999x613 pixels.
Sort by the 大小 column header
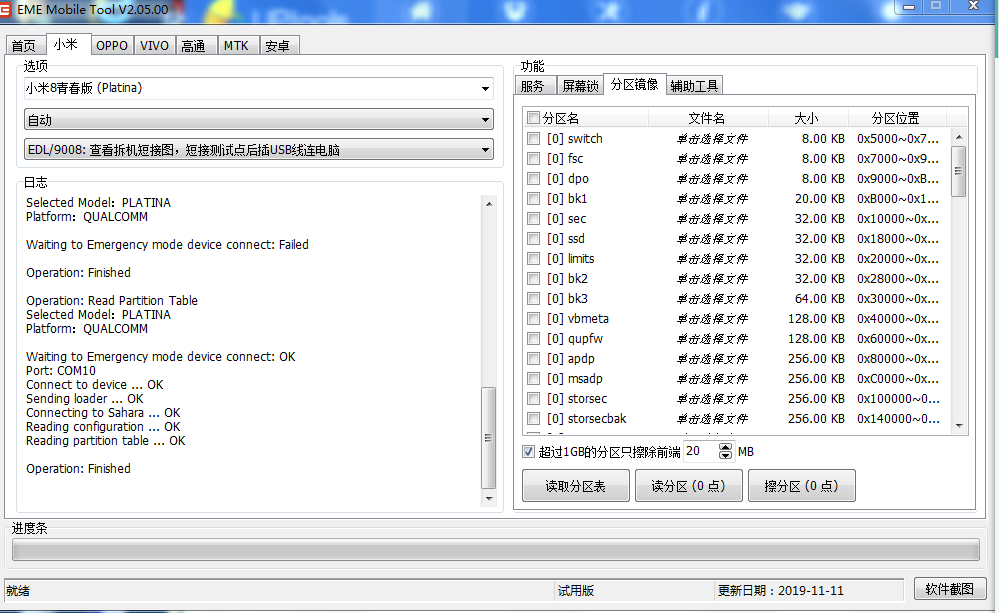click(807, 118)
